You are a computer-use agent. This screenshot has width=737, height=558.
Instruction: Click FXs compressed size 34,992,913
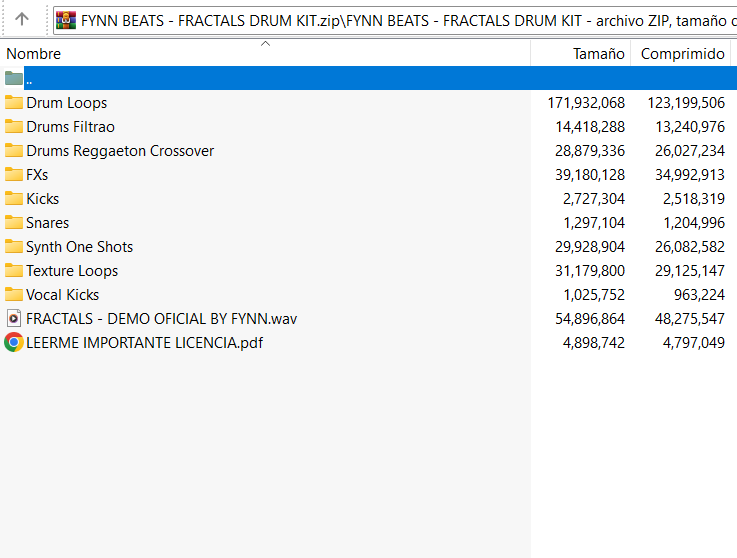[x=690, y=174]
